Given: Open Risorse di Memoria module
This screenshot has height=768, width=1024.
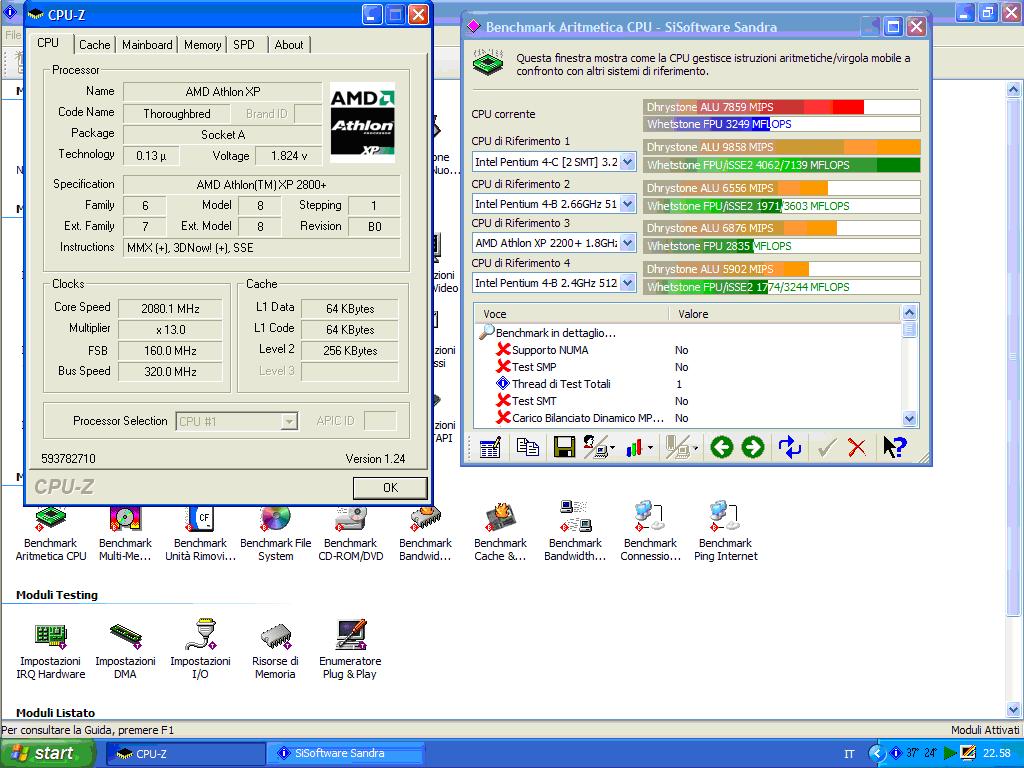Looking at the screenshot, I should coord(275,636).
